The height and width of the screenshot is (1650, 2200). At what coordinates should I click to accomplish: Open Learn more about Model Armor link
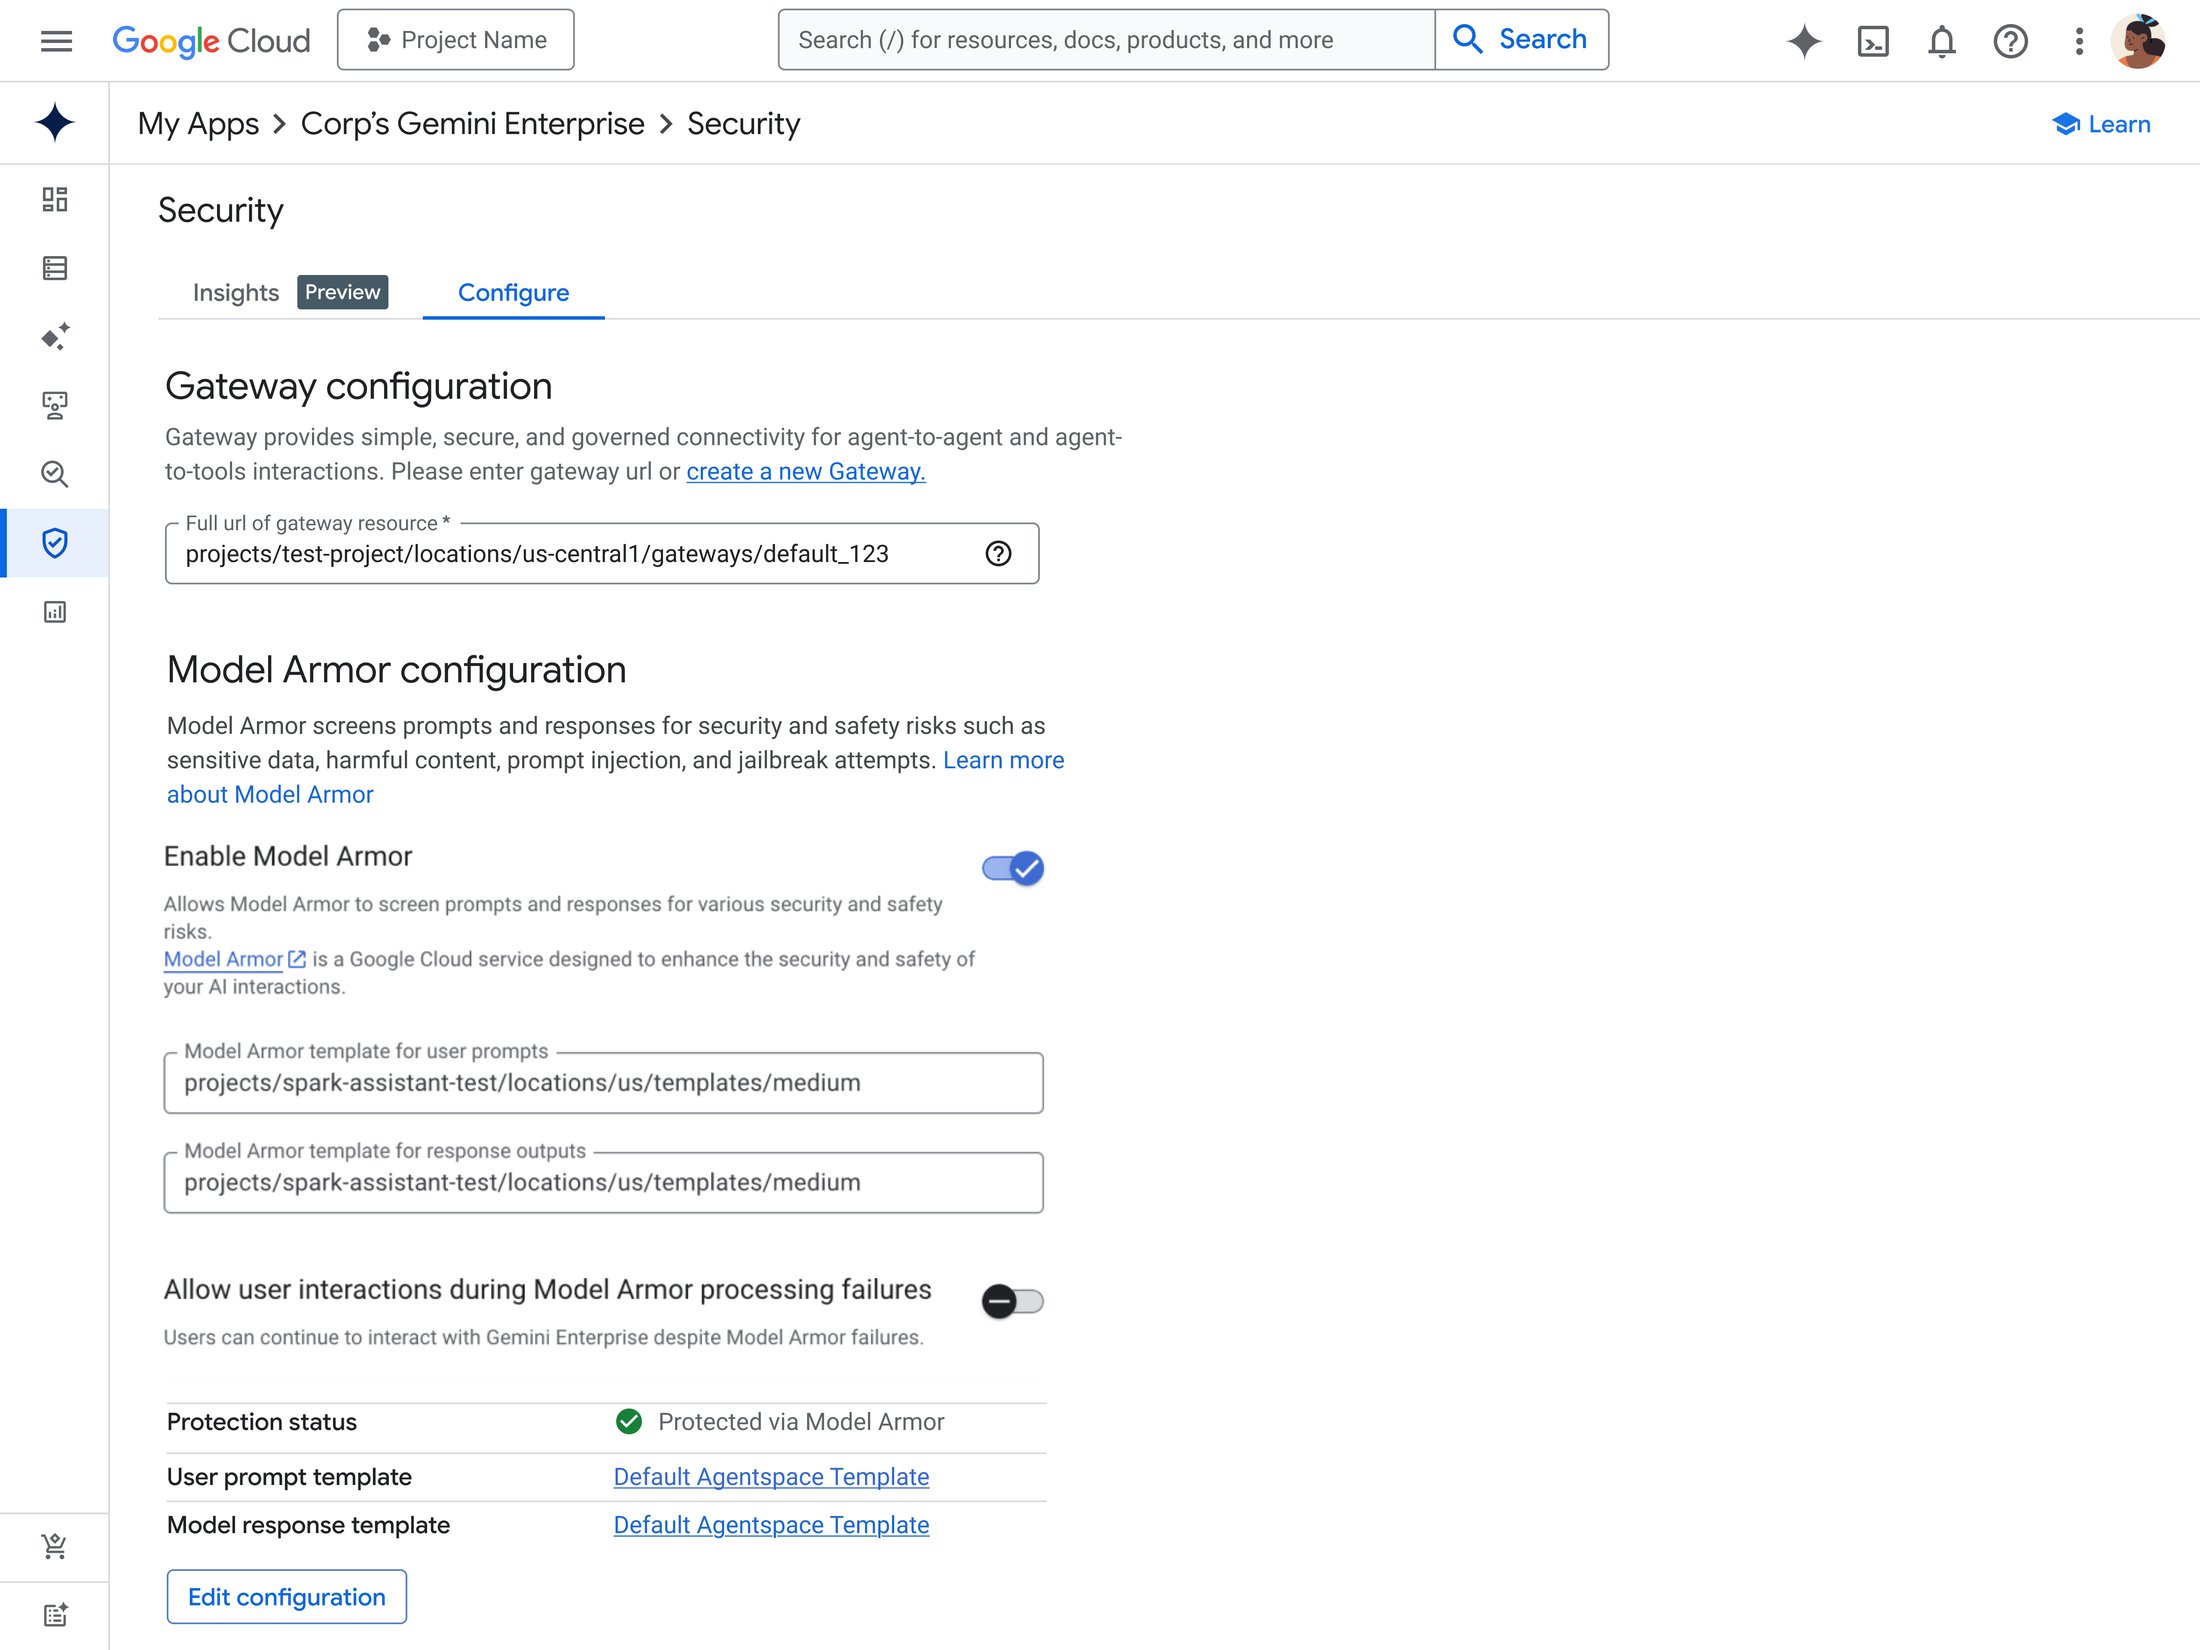coord(615,777)
